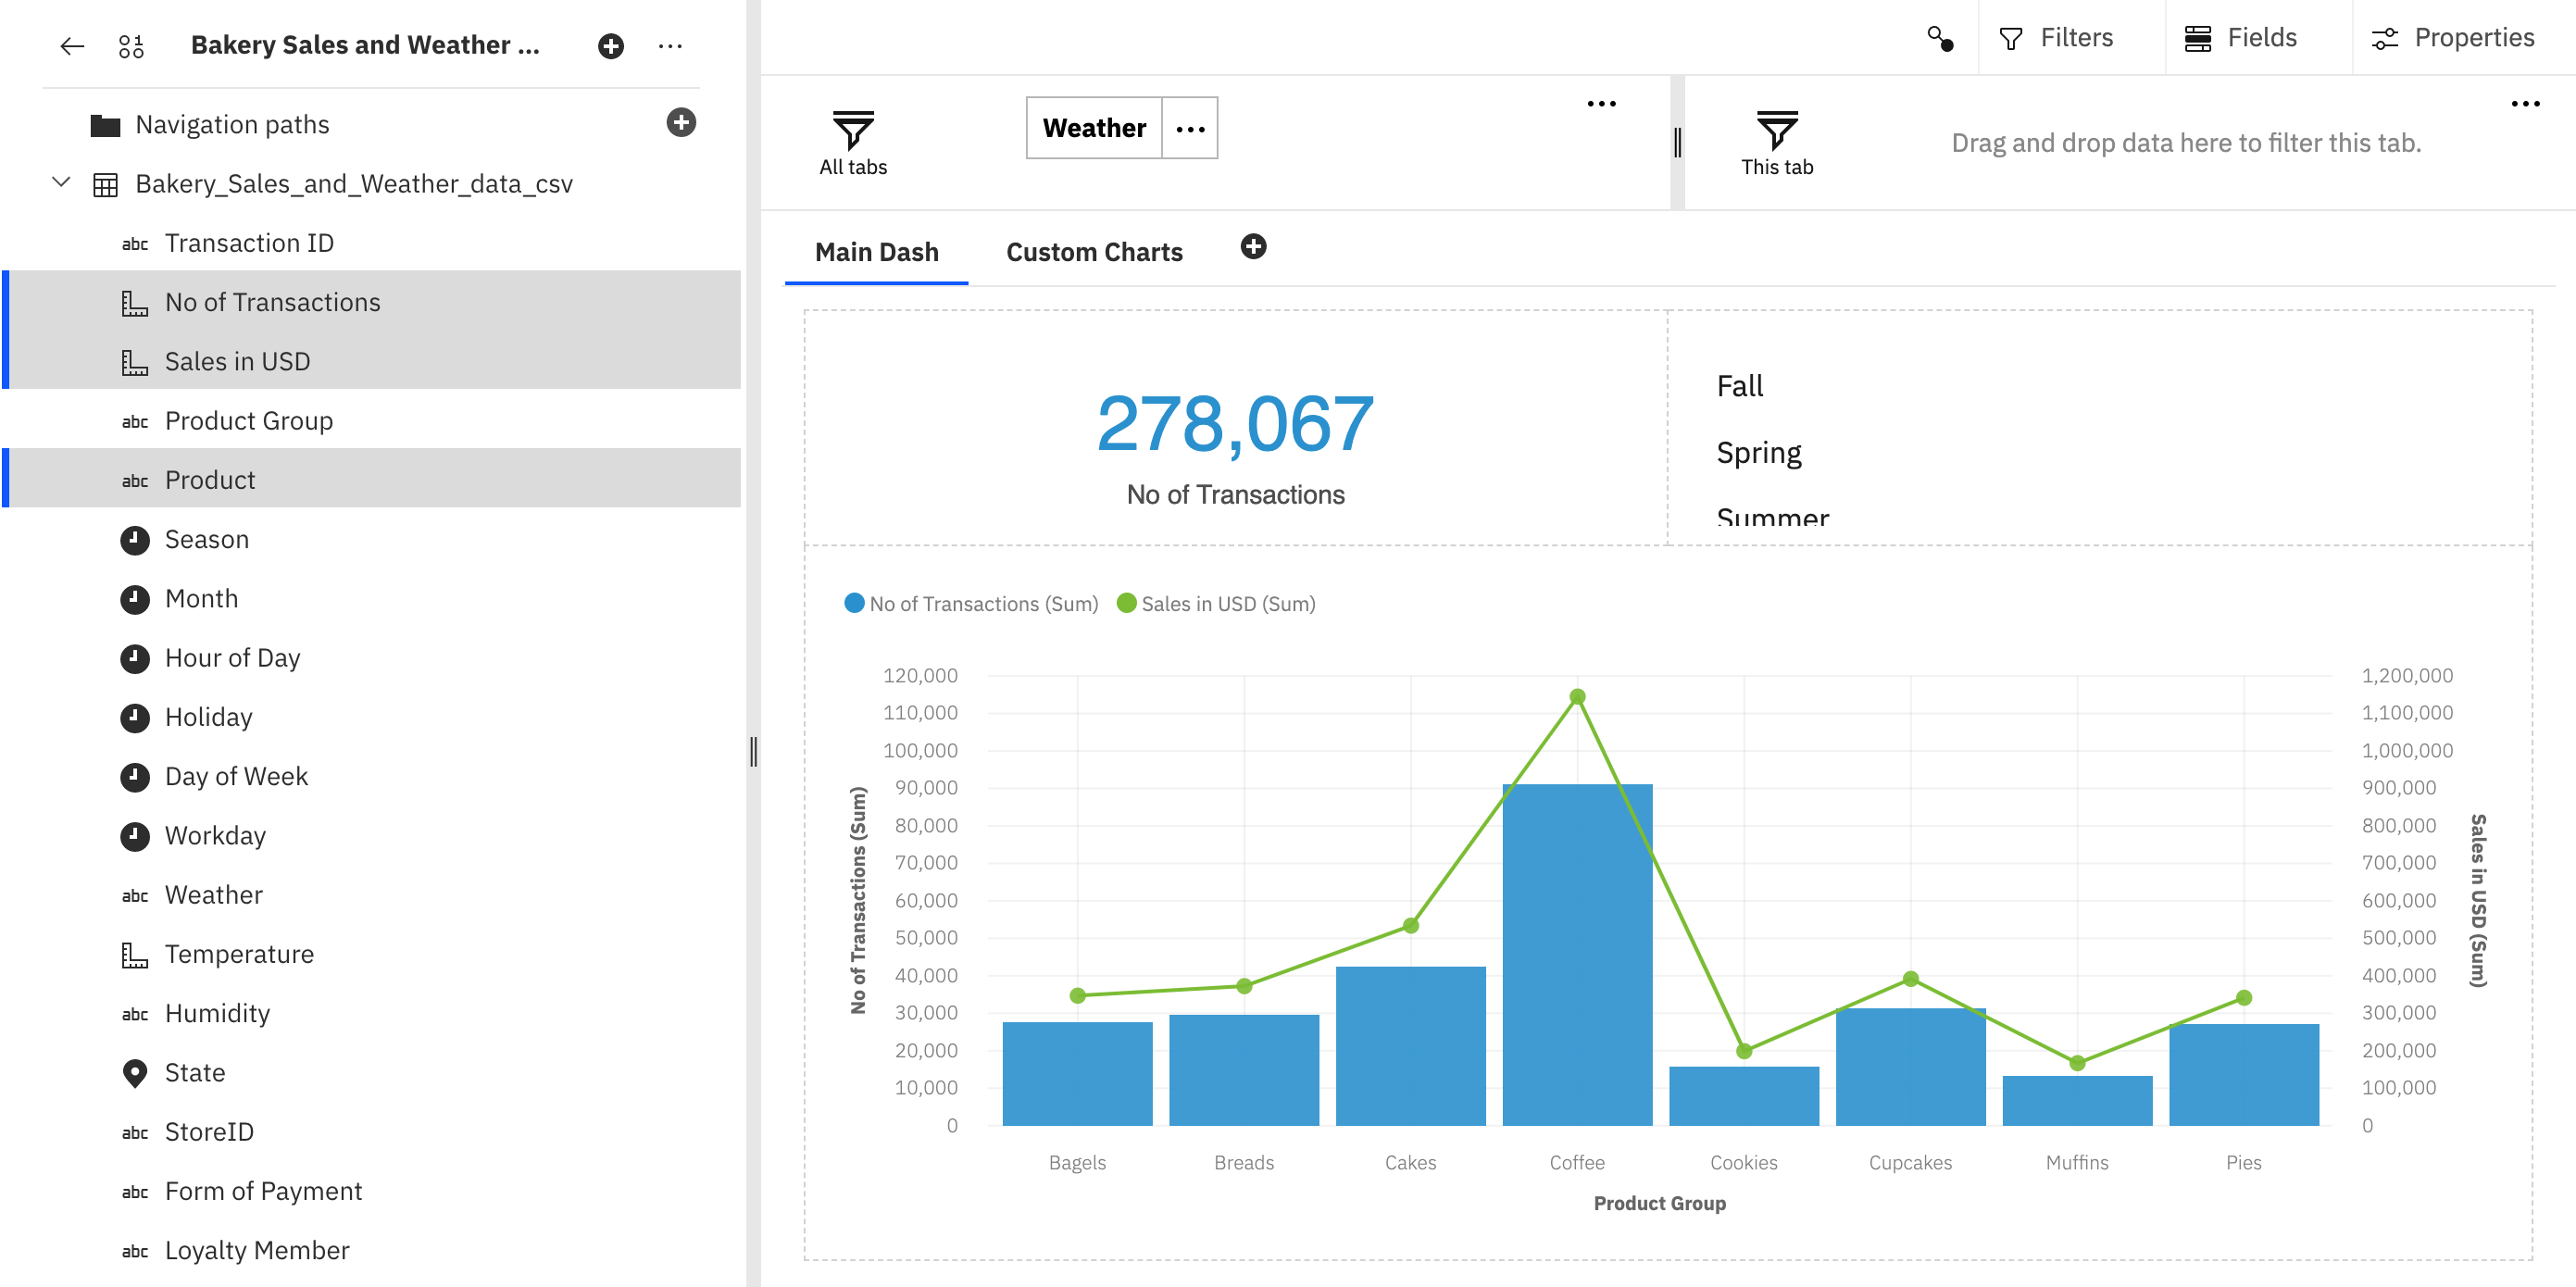Open the Properties panel
The height and width of the screenshot is (1287, 2576).
[2455, 36]
